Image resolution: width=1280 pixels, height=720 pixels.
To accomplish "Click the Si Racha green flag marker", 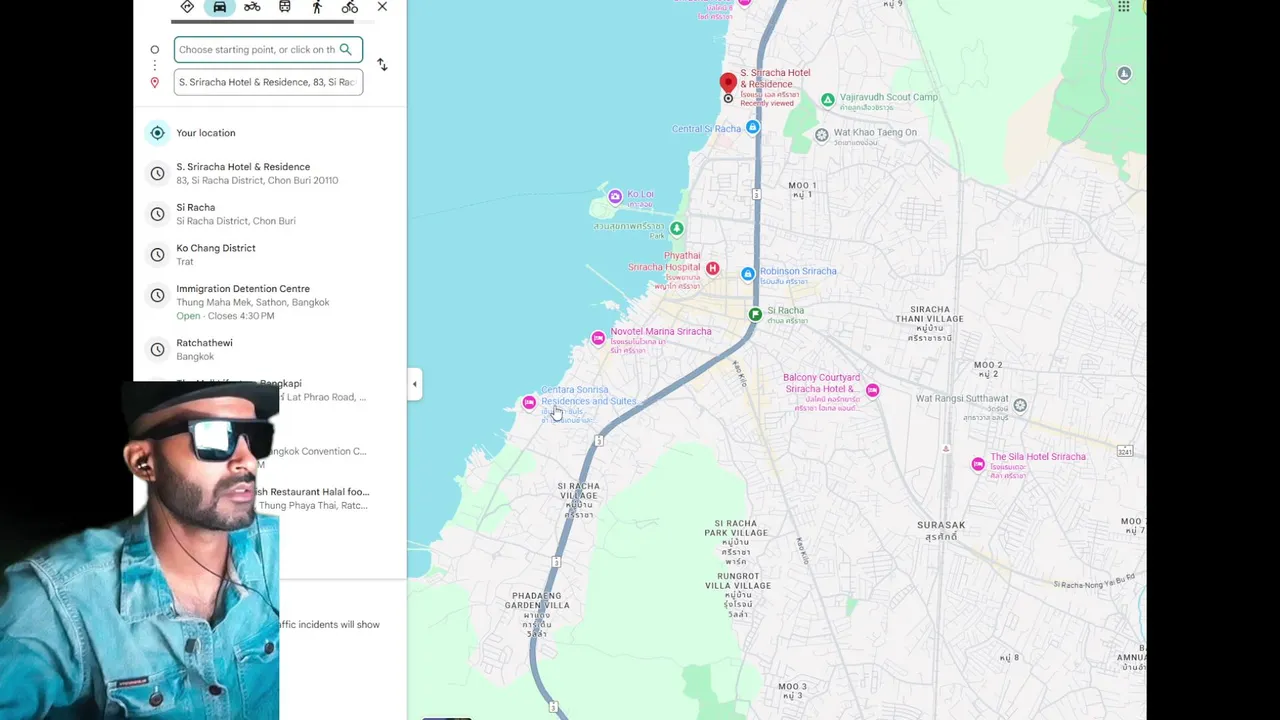I will [755, 315].
